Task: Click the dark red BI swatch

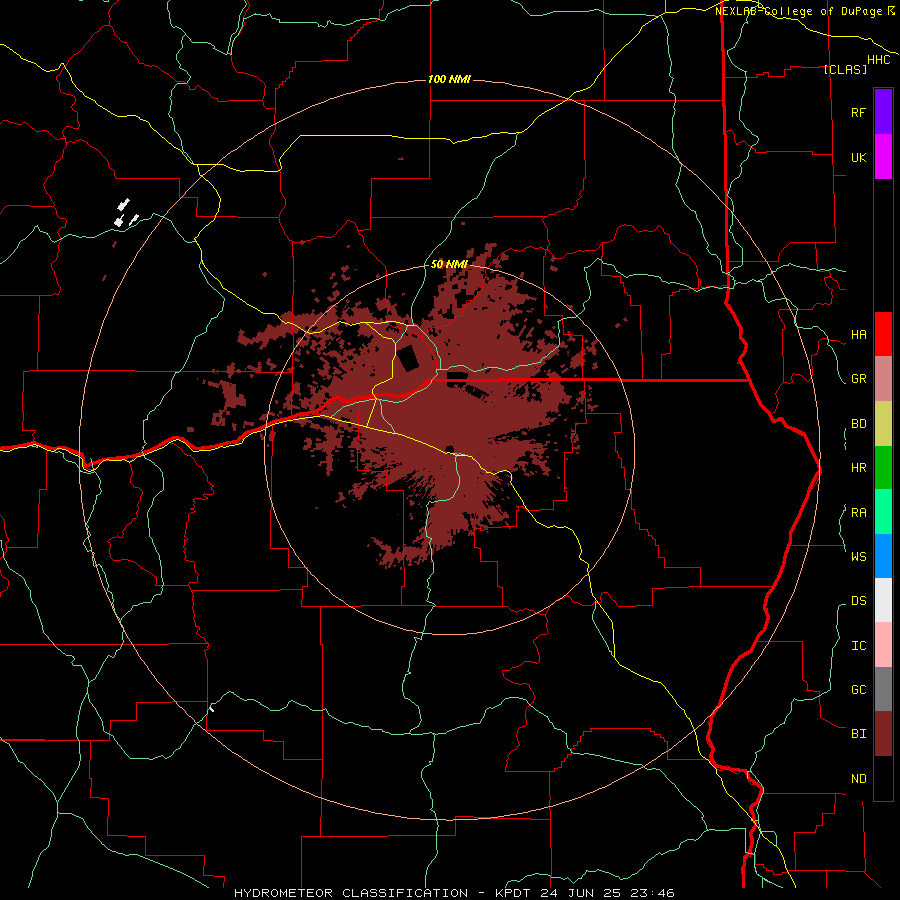Action: pyautogui.click(x=883, y=734)
